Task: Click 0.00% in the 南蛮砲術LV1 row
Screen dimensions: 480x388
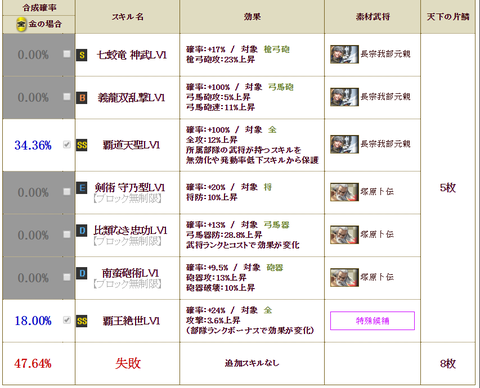Action: (x=33, y=278)
